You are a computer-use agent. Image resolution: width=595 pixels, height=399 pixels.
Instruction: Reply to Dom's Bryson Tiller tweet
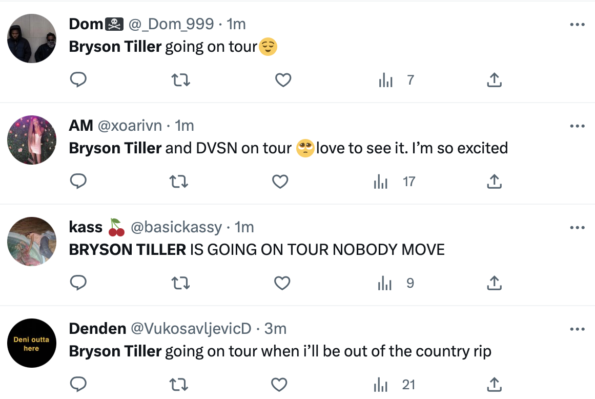point(78,80)
